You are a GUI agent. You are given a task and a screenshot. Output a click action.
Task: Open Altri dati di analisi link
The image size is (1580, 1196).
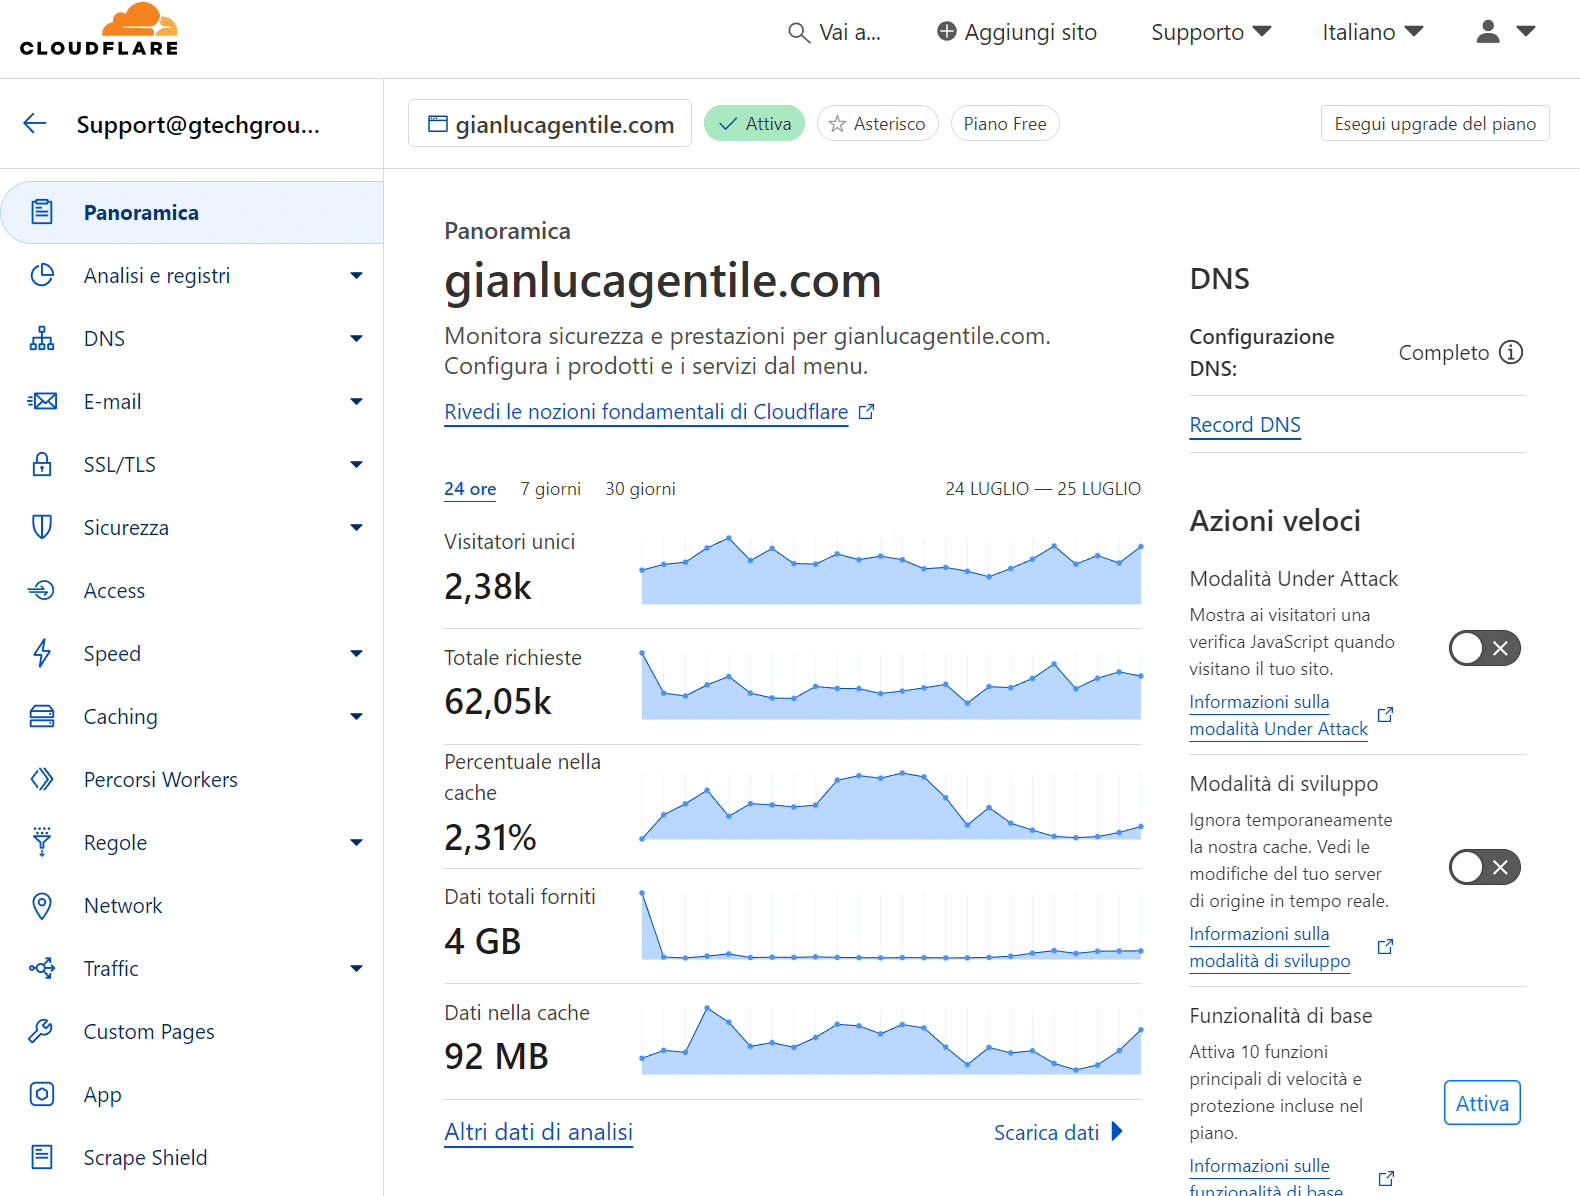[x=538, y=1132]
